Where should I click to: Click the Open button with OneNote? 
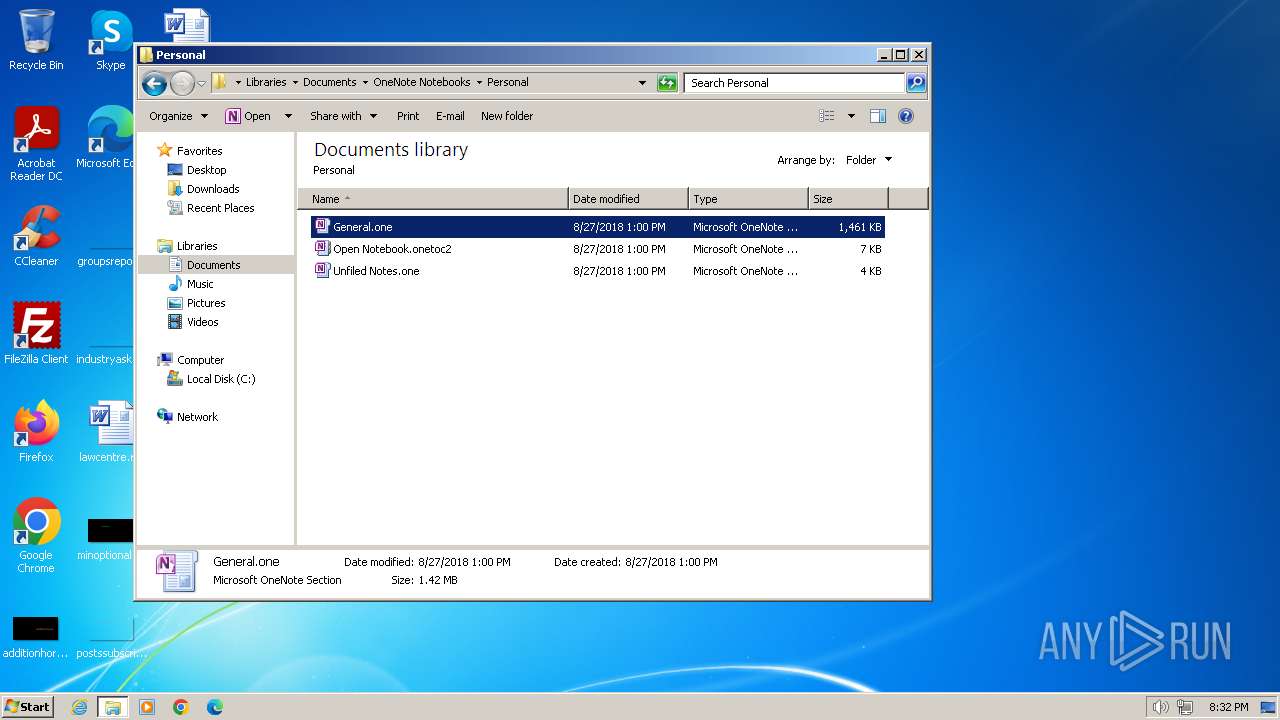point(249,116)
